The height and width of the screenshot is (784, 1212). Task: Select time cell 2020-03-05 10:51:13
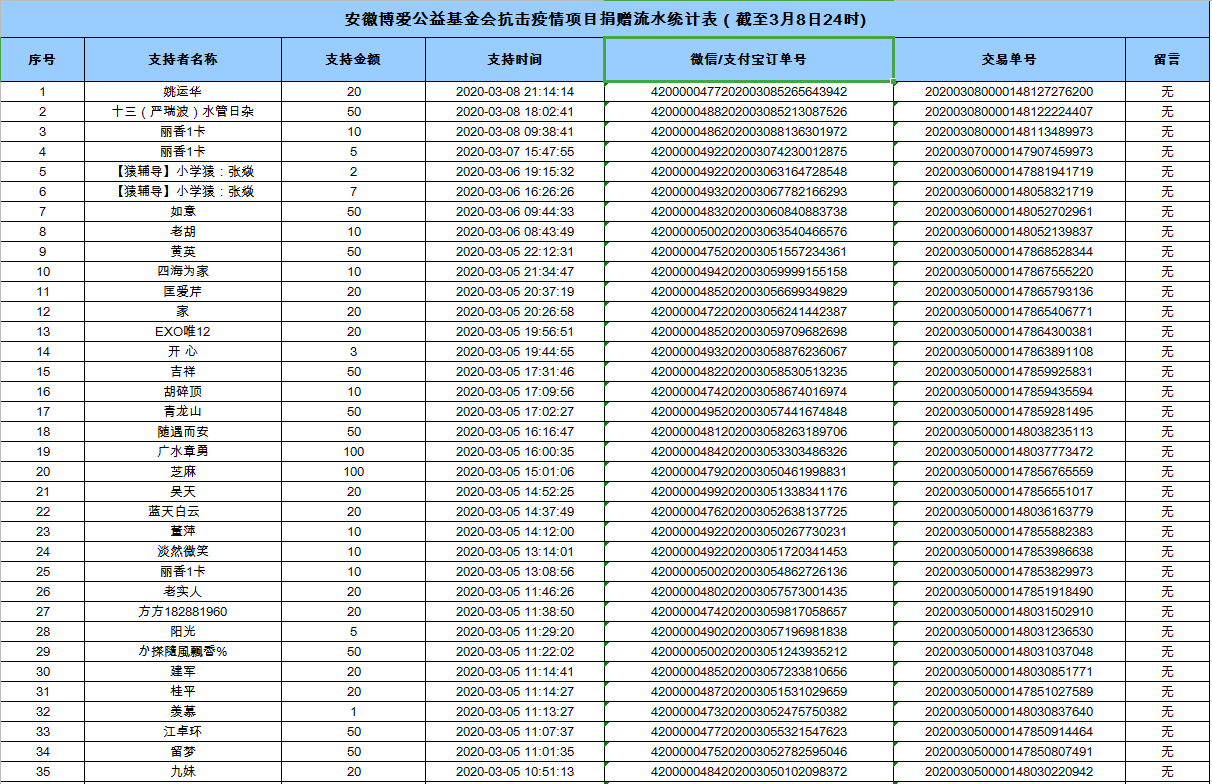515,772
